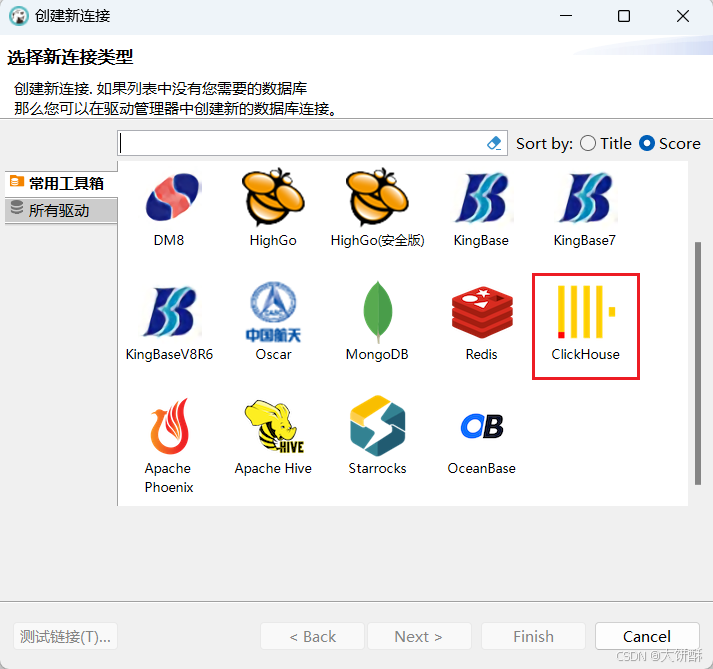
Task: Pick the Starrocks driver icon
Action: pyautogui.click(x=377, y=426)
